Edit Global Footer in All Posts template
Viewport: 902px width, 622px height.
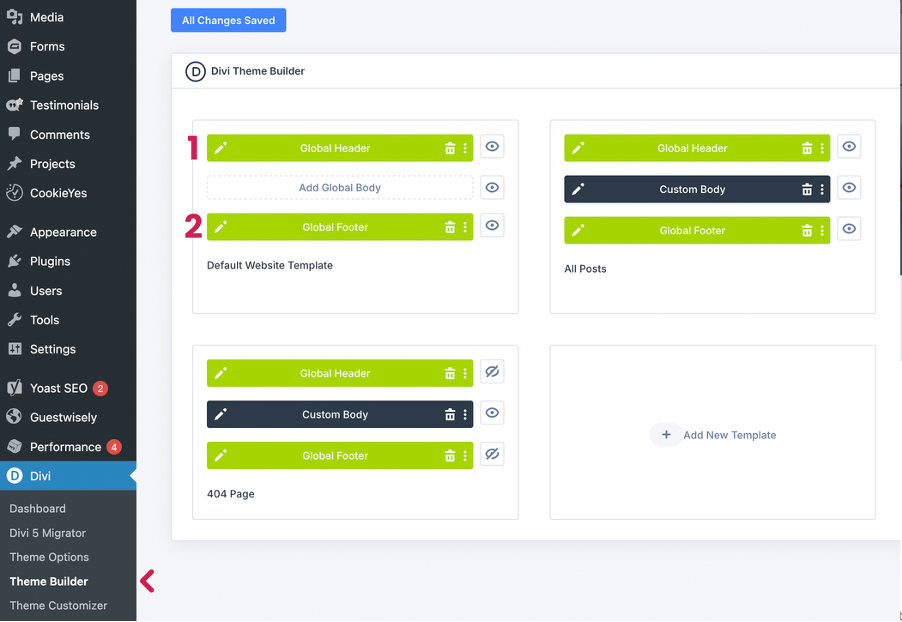click(x=578, y=231)
